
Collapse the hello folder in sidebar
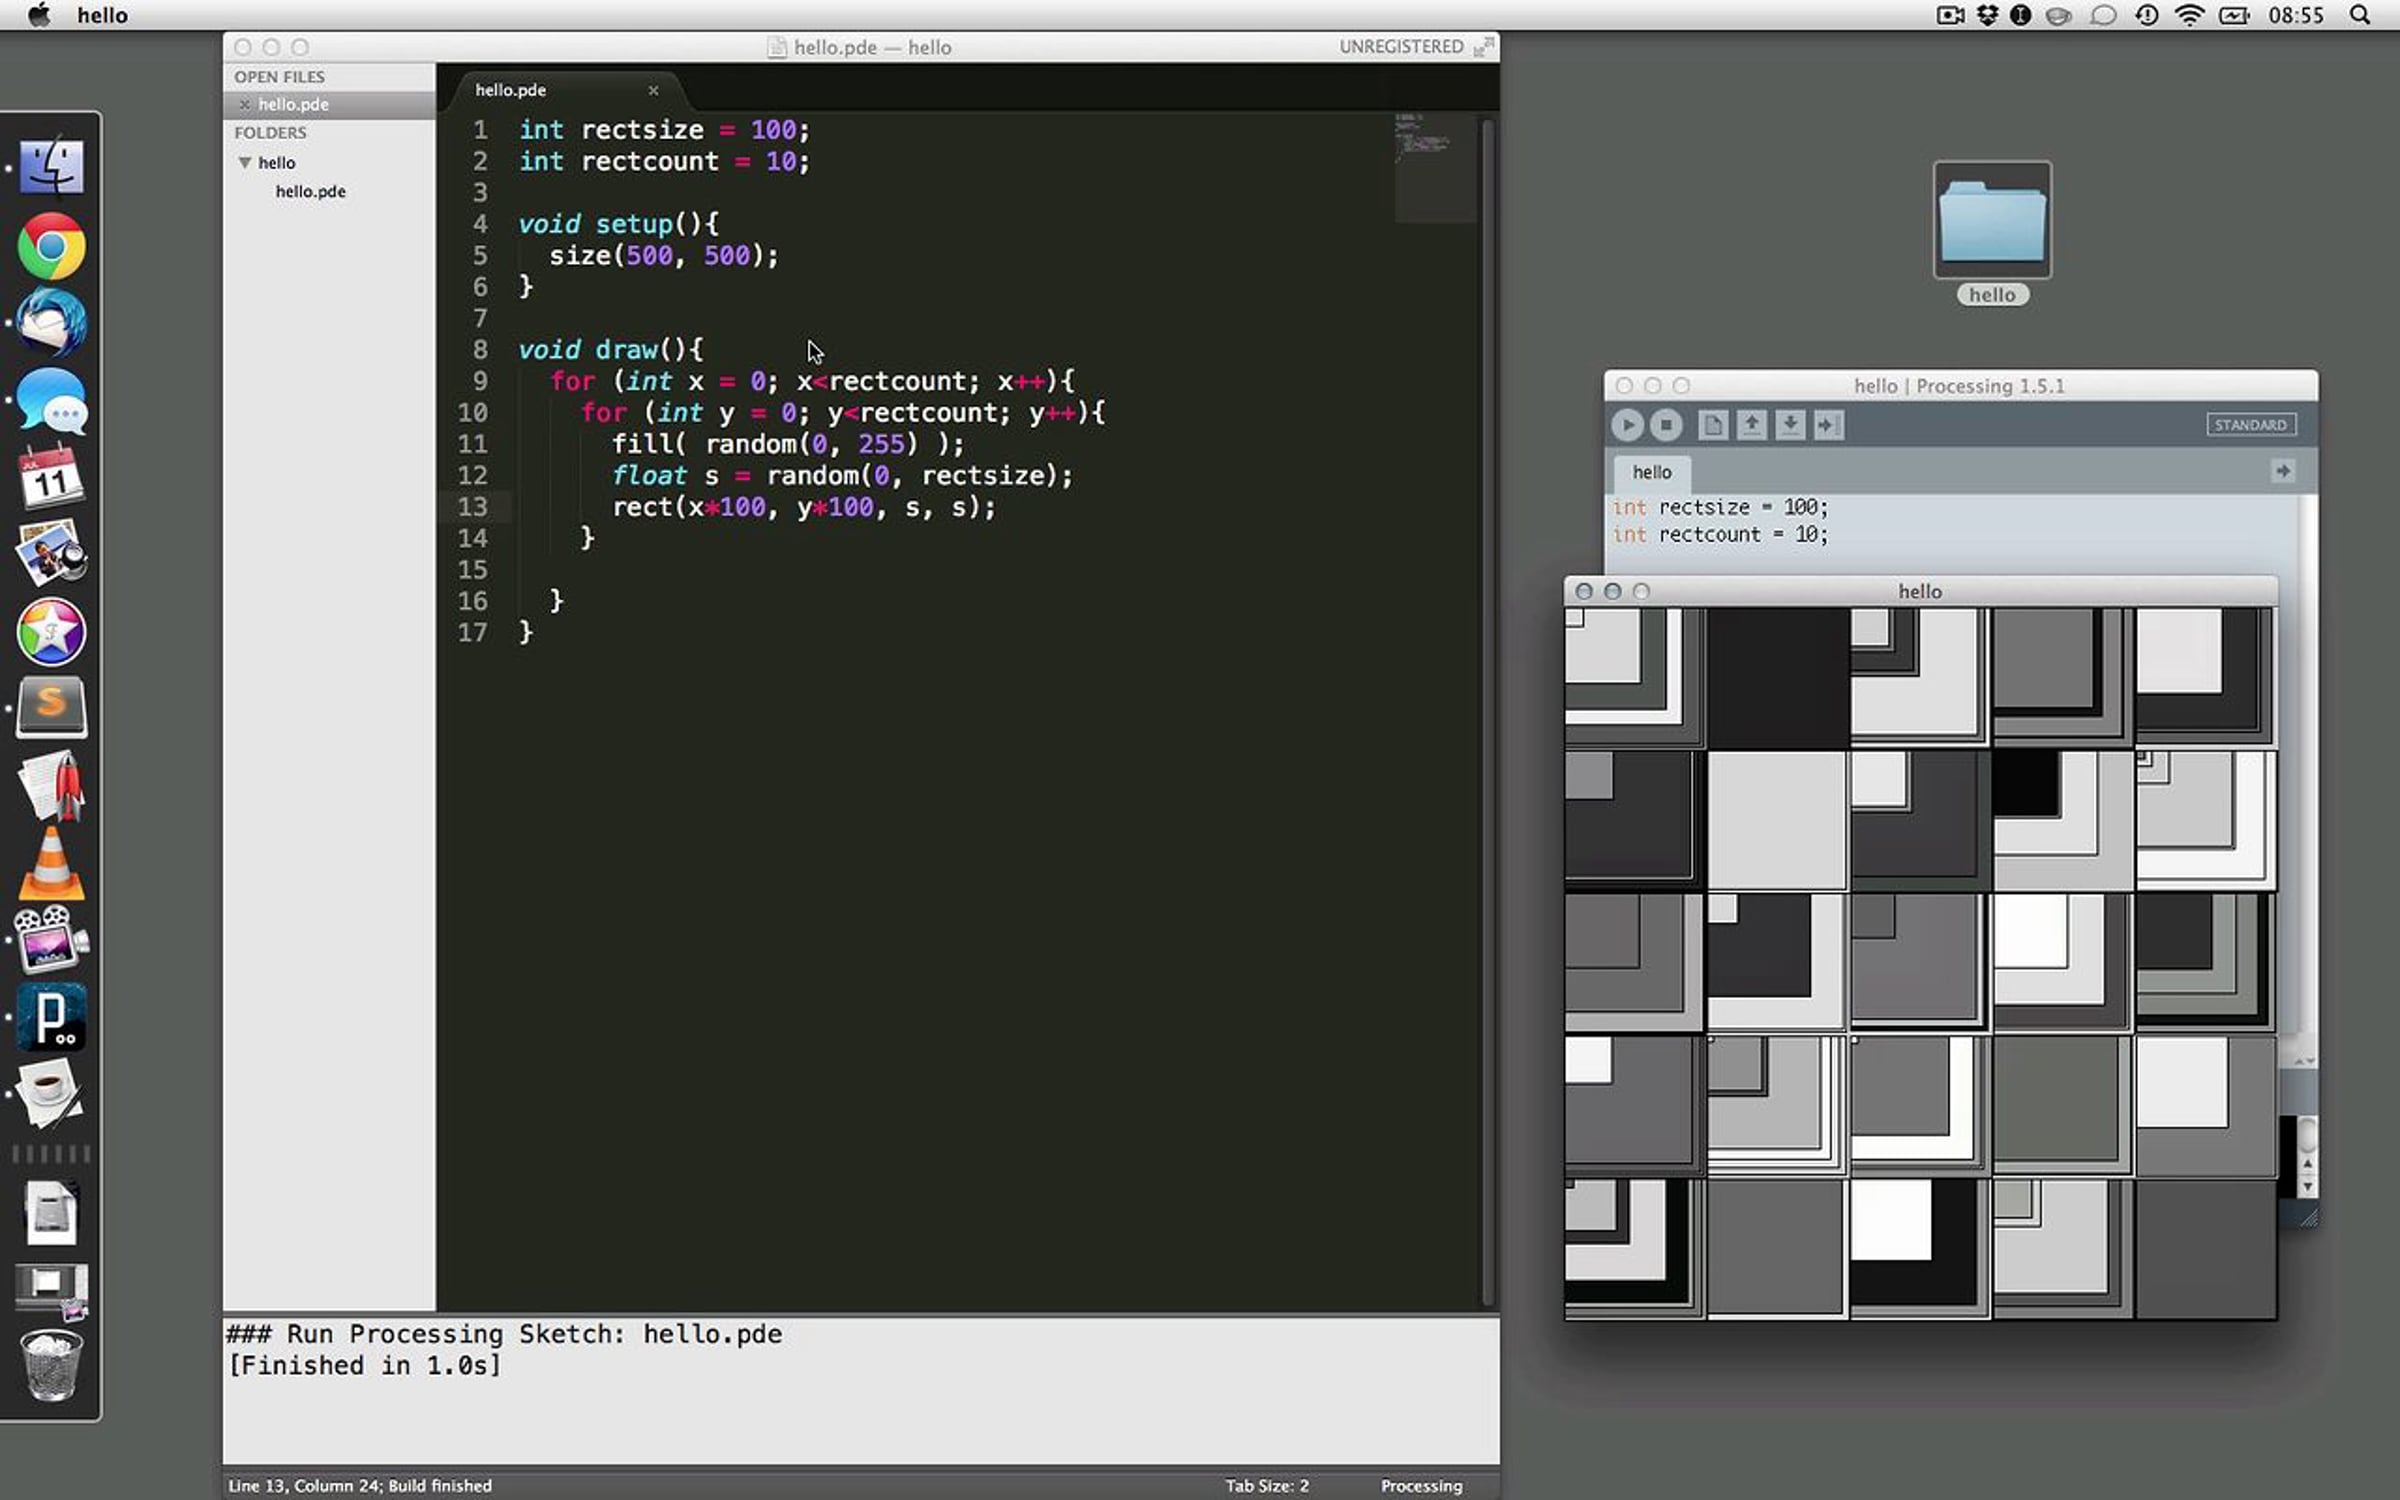(244, 162)
